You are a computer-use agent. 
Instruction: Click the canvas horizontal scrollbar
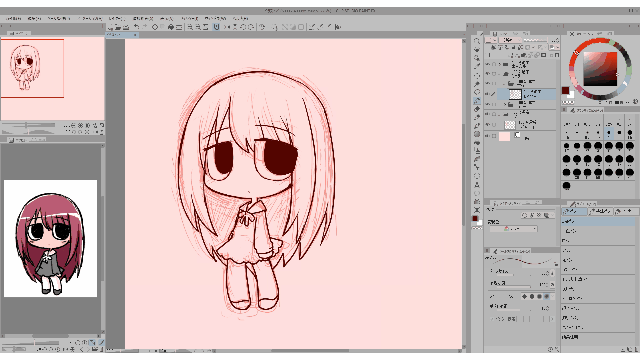310,350
